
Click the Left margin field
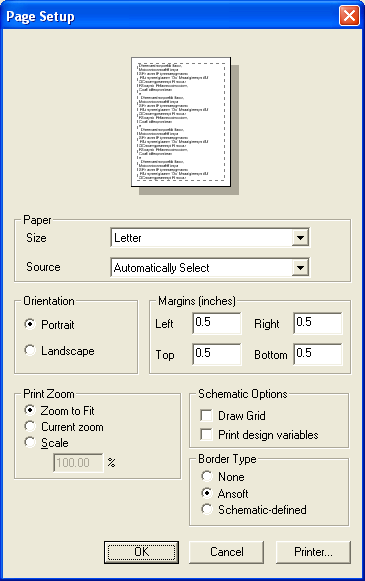coord(217,323)
